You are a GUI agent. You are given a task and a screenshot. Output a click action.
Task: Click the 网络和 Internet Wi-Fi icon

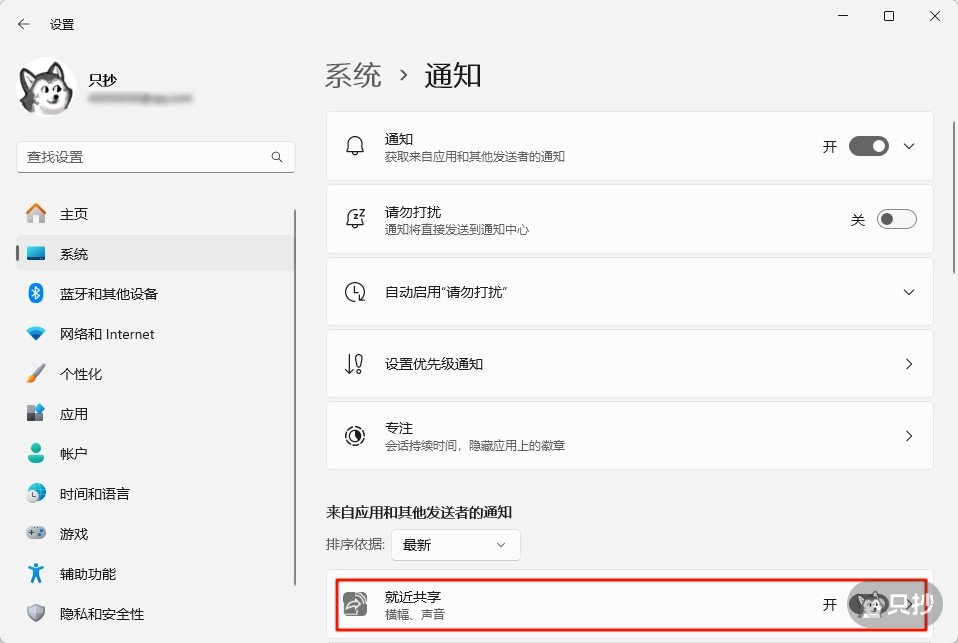pyautogui.click(x=36, y=334)
